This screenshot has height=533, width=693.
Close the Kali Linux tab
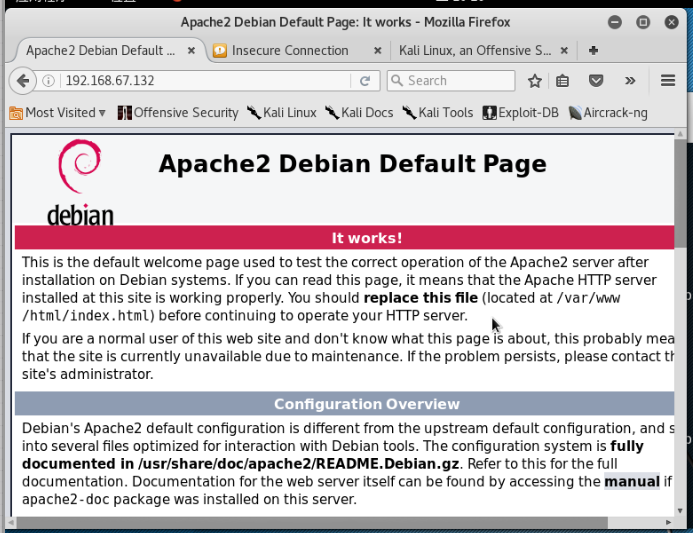tap(564, 50)
